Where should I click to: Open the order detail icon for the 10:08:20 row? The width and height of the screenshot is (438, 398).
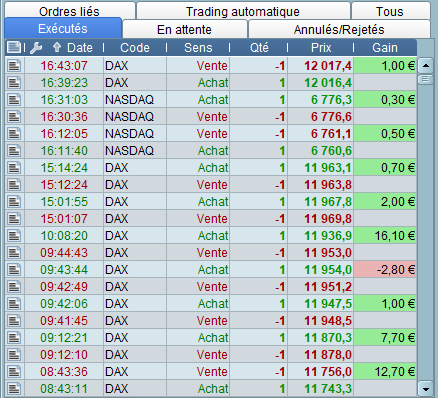coord(14,236)
